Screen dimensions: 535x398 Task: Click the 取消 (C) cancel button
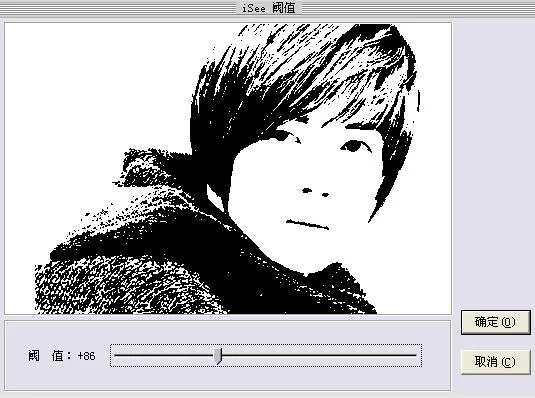coord(495,362)
